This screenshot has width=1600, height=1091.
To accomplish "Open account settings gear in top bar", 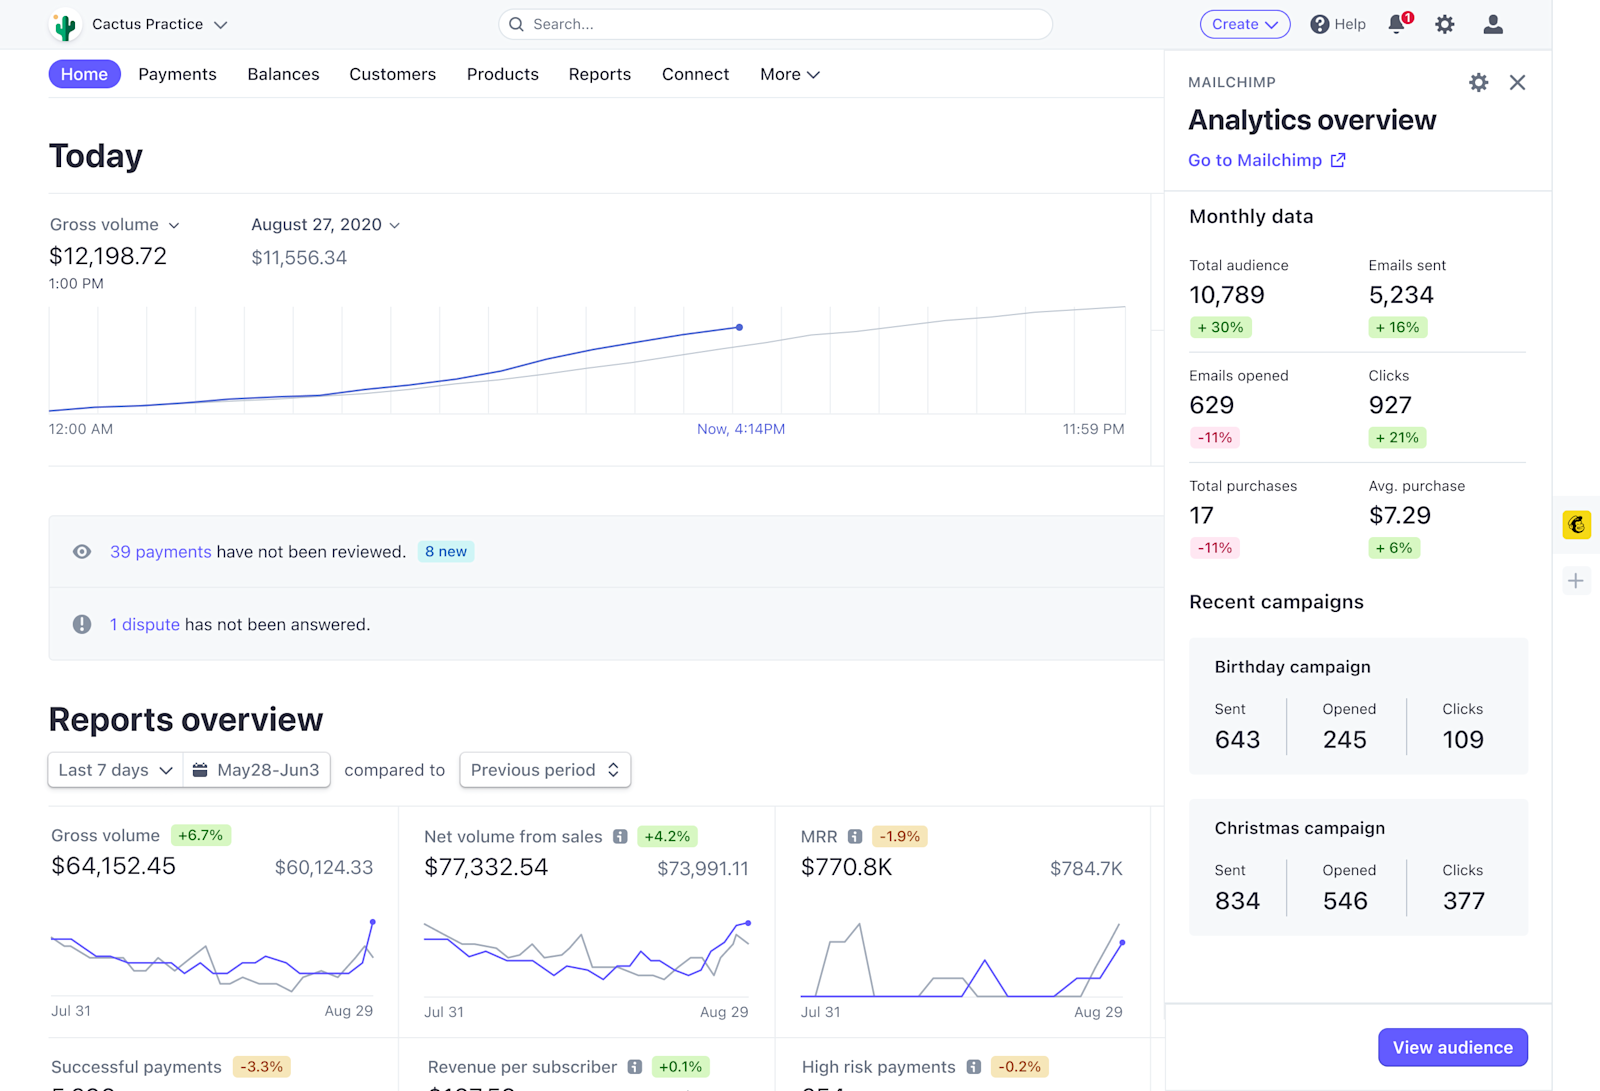I will [1445, 24].
